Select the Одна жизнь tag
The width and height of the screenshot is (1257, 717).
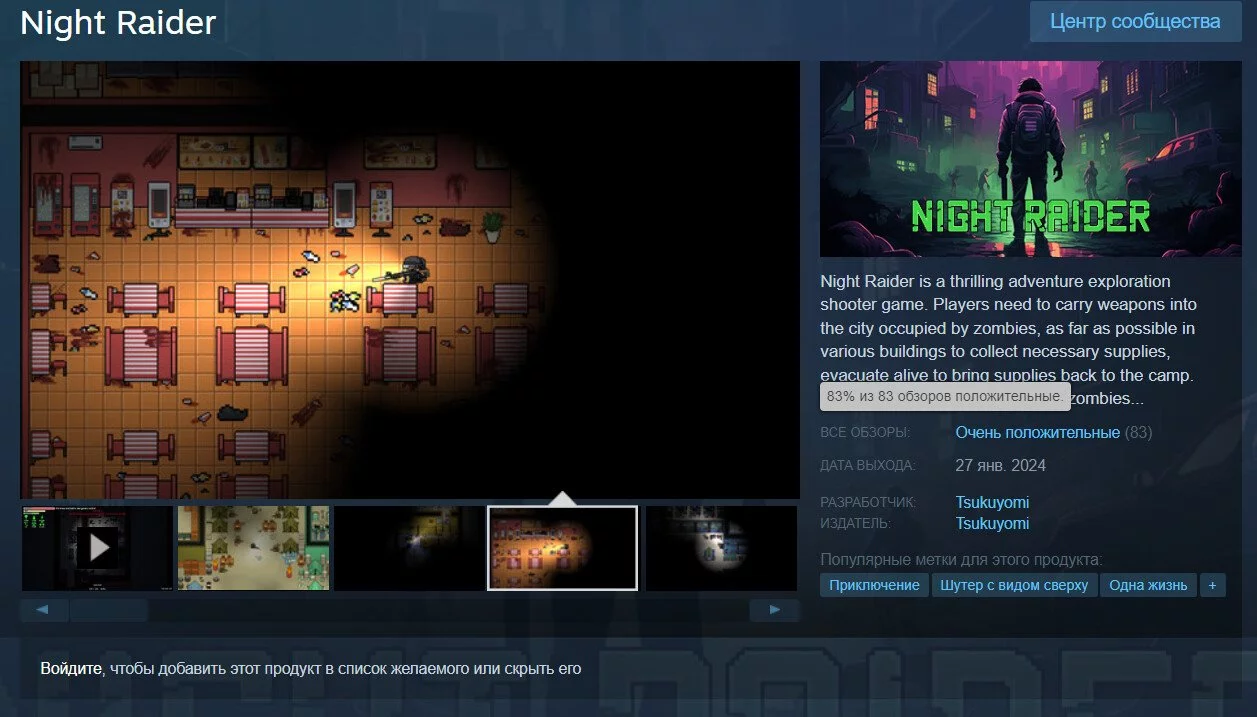pyautogui.click(x=1148, y=585)
